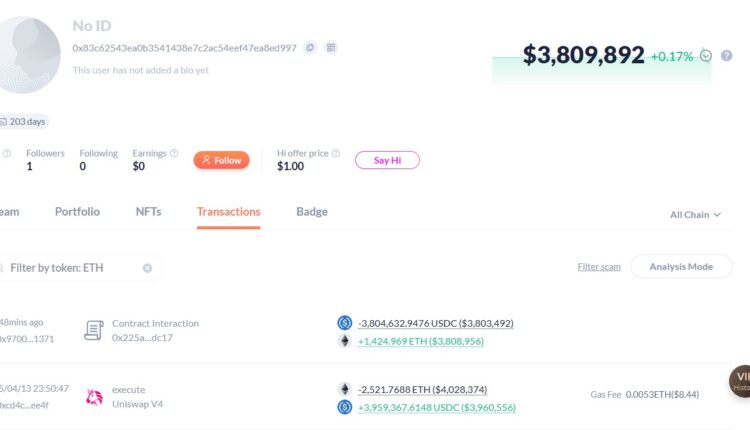Open the 0x225a...dc17 contract address
The height and width of the screenshot is (430, 750).
(x=142, y=338)
